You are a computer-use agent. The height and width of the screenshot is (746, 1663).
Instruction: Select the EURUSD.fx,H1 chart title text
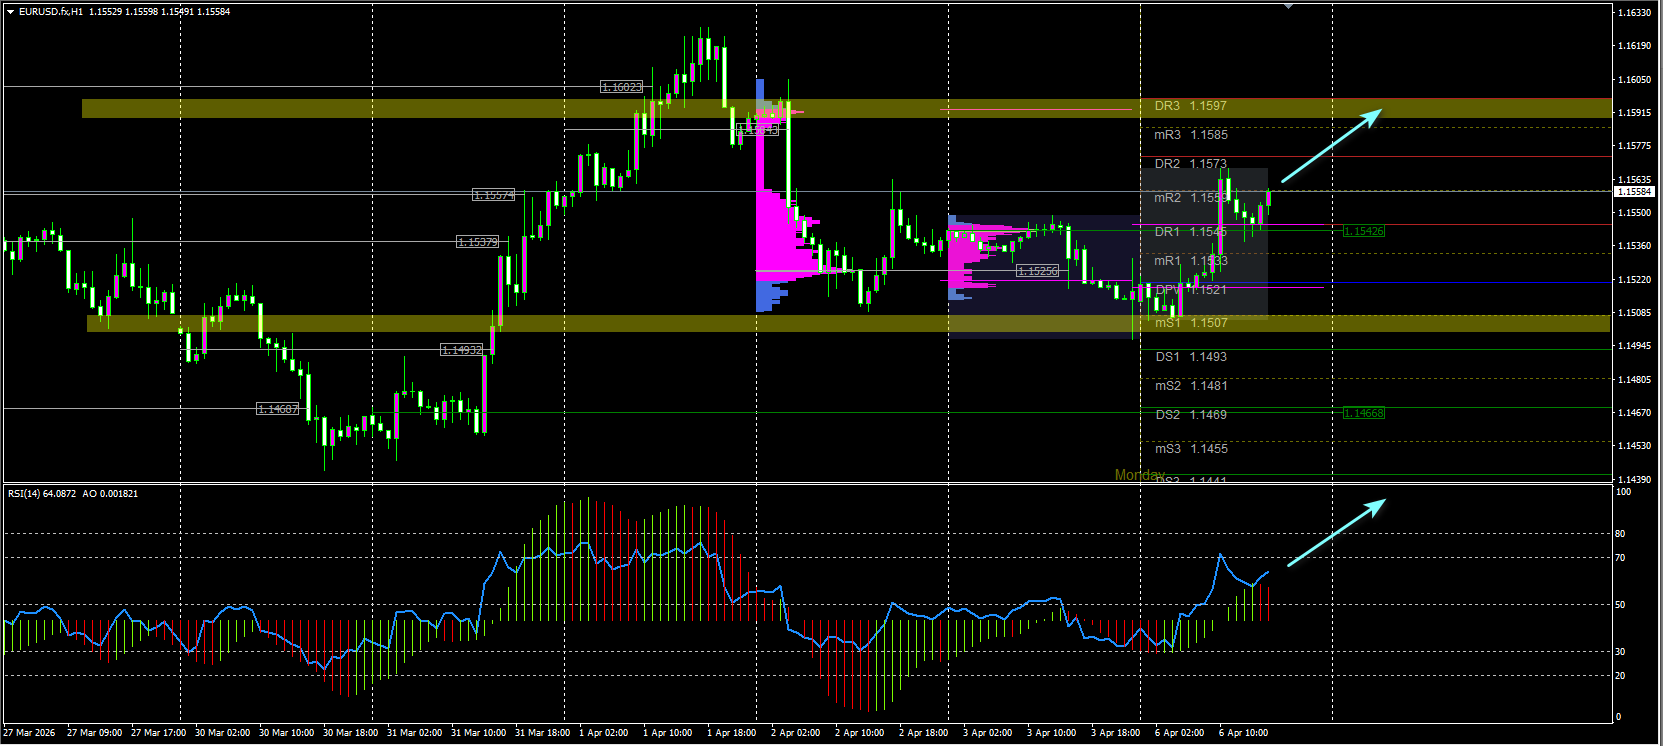tap(51, 12)
